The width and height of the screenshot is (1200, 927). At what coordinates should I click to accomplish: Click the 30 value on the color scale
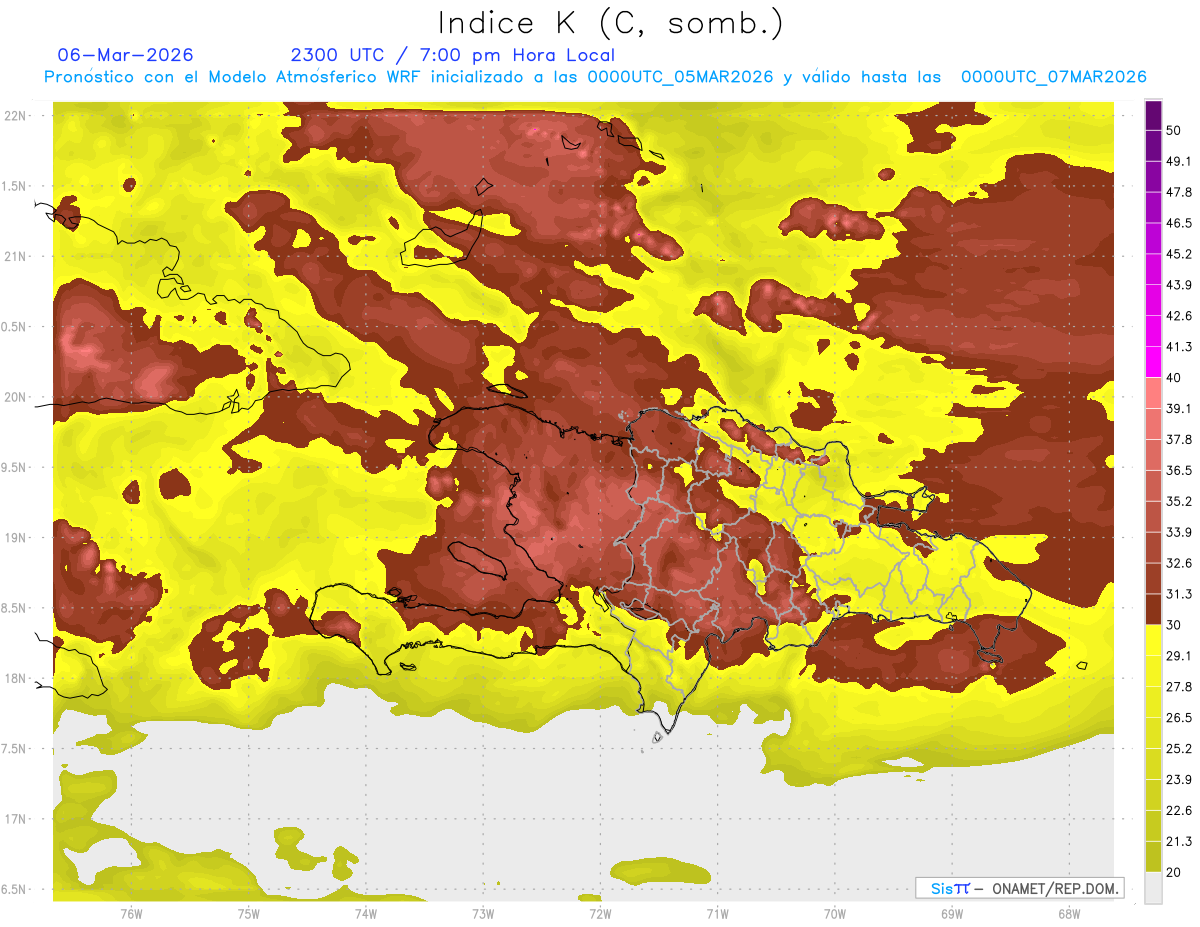(1175, 625)
